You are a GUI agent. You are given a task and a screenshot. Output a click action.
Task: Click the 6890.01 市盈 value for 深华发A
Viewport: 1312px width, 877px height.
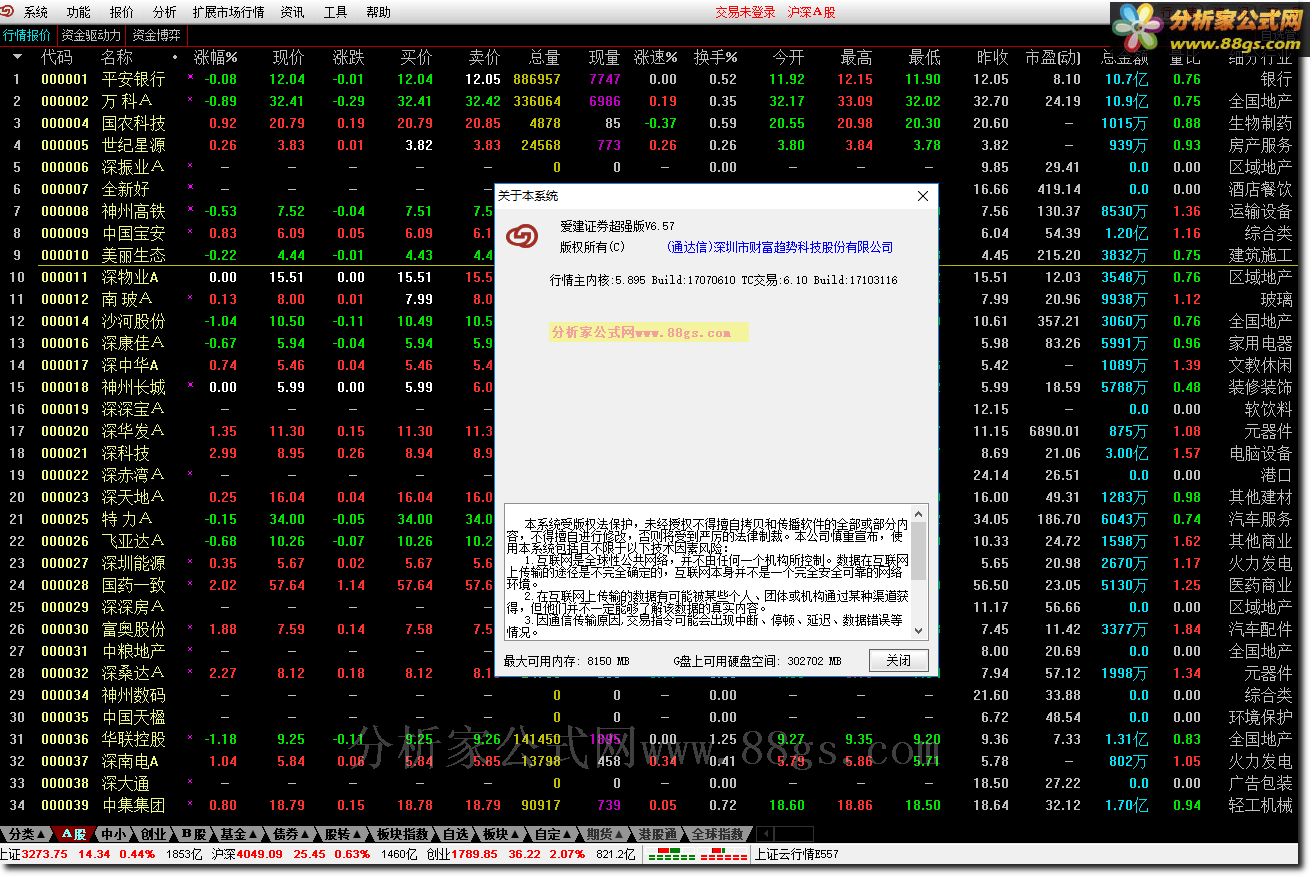(x=1054, y=431)
